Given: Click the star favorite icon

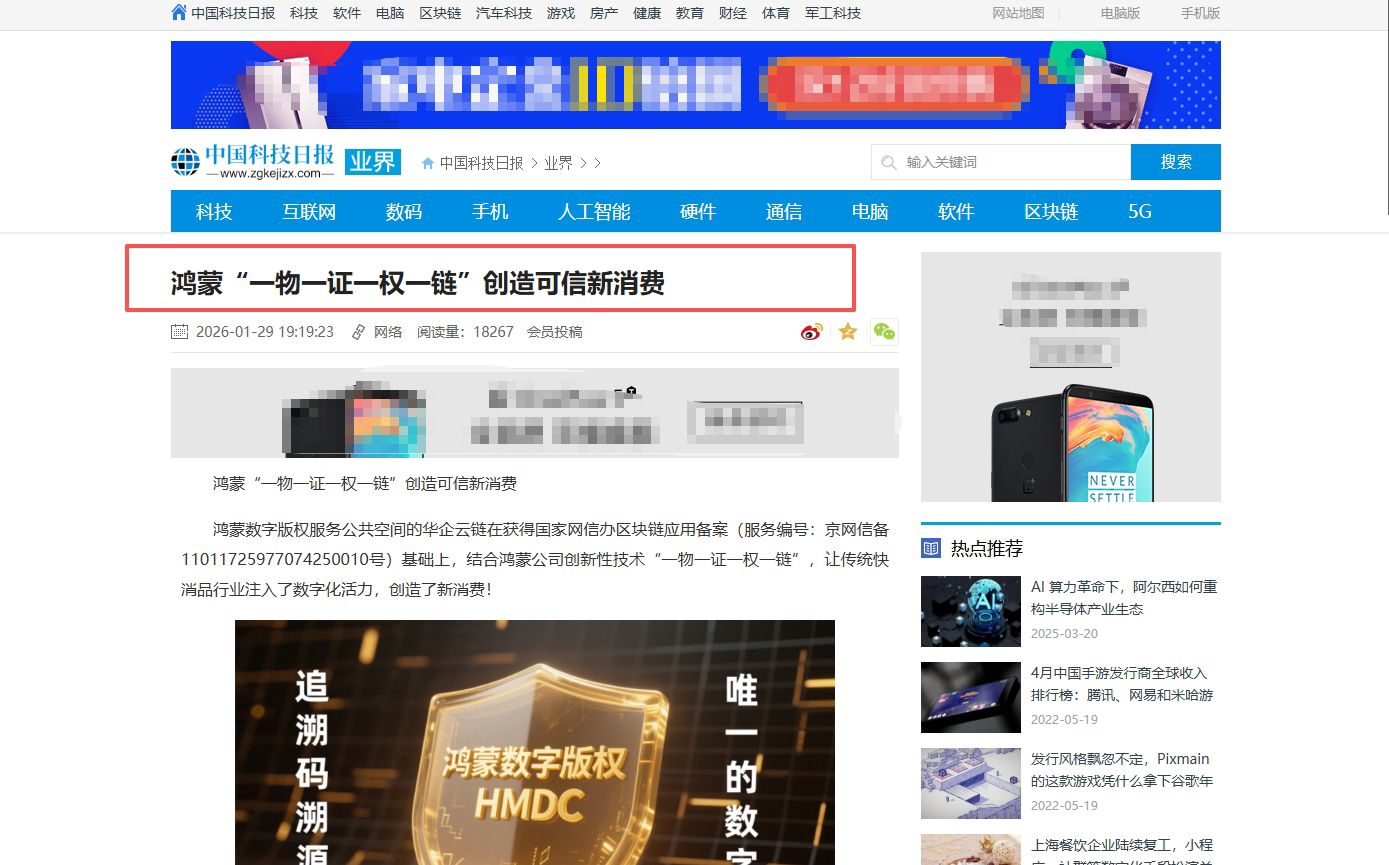Looking at the screenshot, I should 848,332.
